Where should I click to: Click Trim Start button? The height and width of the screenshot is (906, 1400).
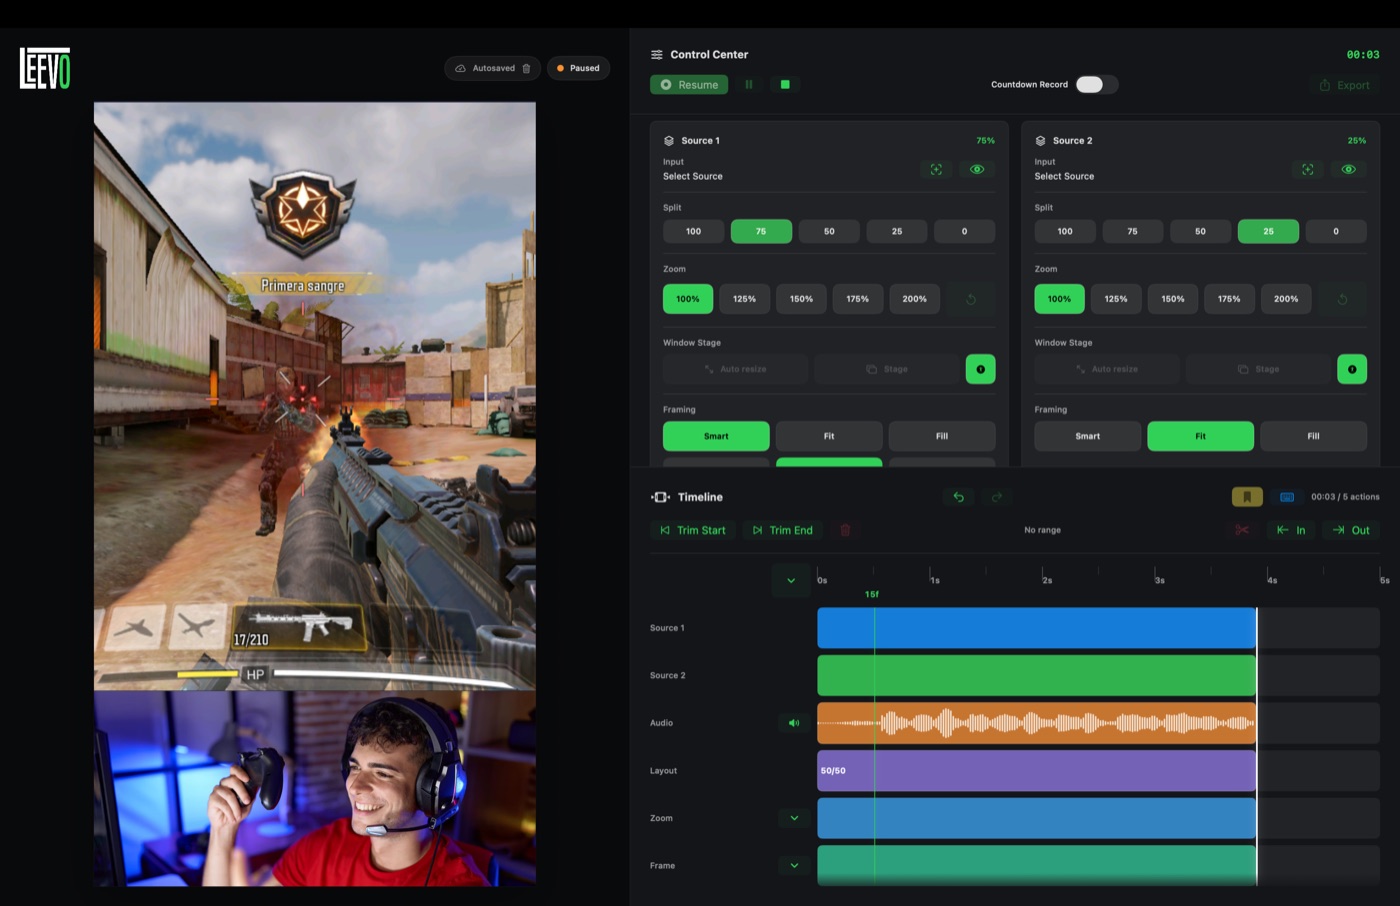pyautogui.click(x=693, y=530)
